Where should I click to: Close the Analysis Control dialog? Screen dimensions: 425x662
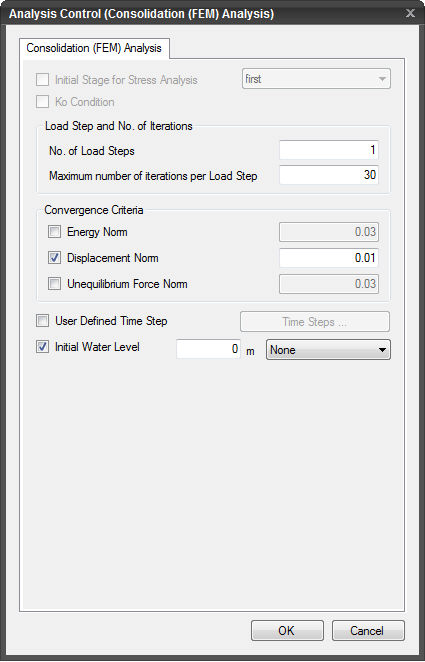(x=410, y=14)
